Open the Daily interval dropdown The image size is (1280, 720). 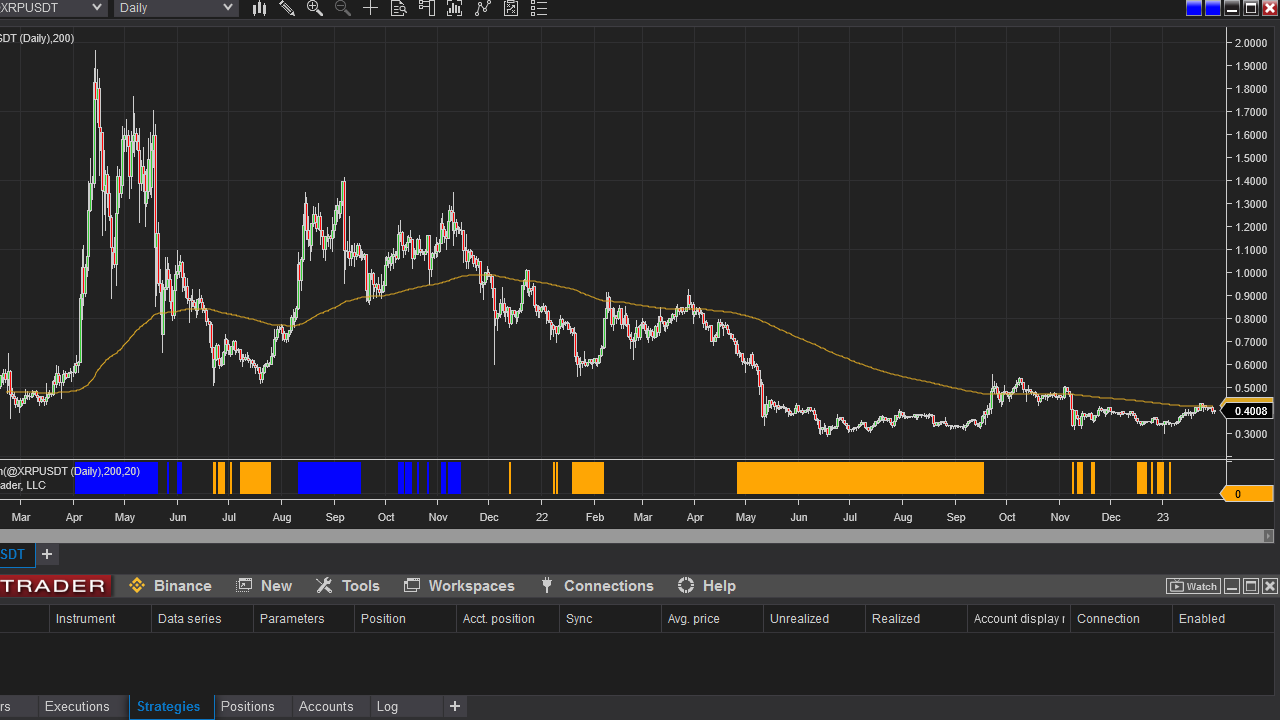coord(176,8)
